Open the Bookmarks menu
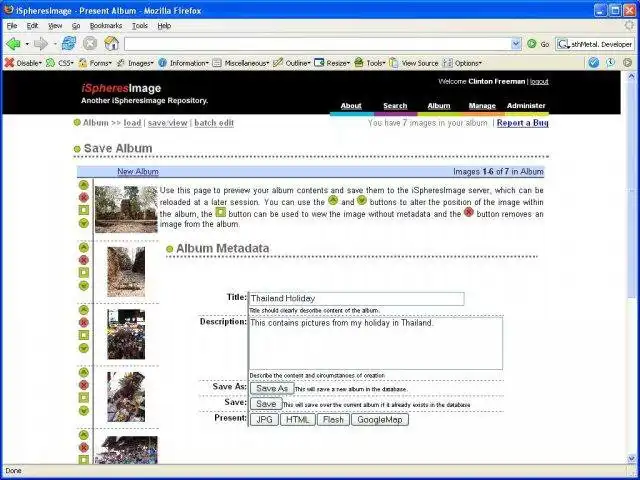This screenshot has height=480, width=640. [x=106, y=26]
